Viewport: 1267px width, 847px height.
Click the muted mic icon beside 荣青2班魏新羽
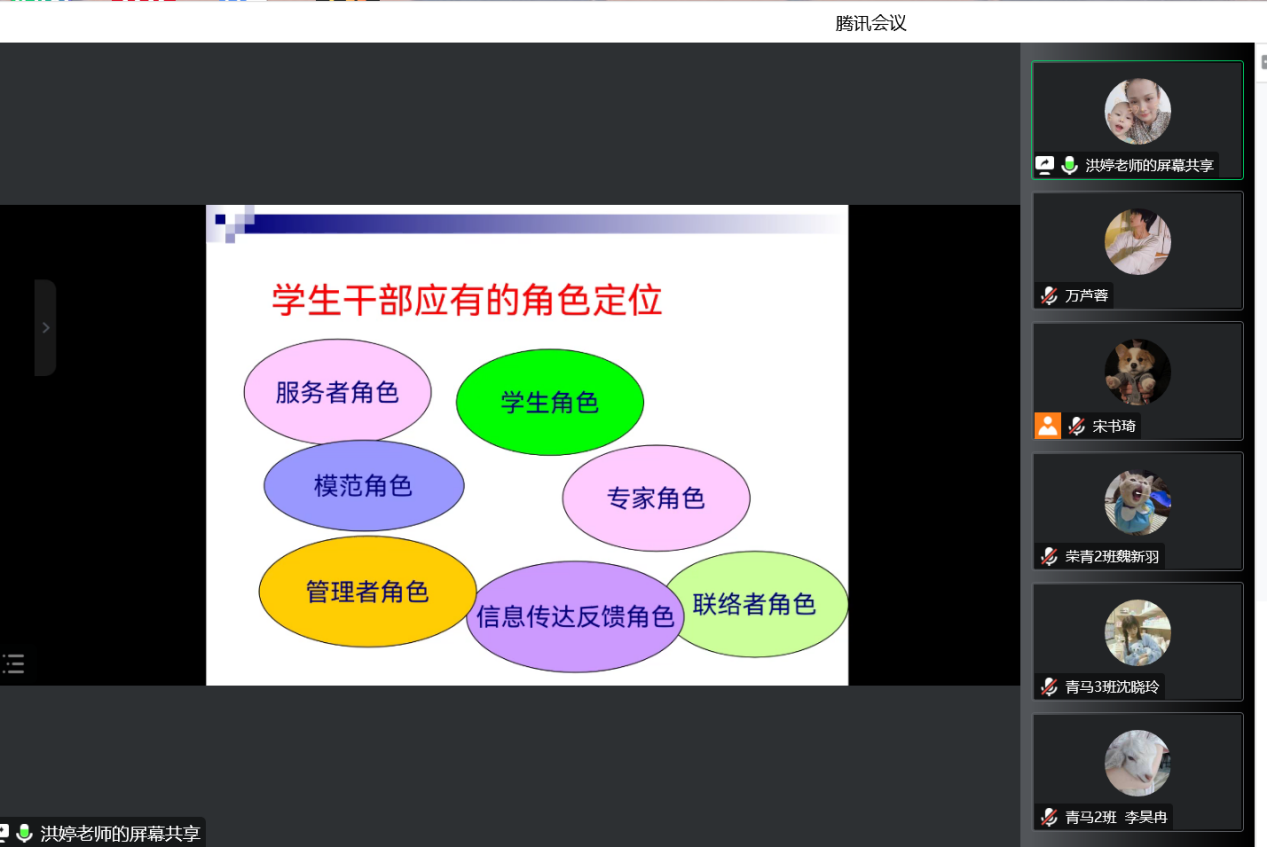[x=1049, y=556]
